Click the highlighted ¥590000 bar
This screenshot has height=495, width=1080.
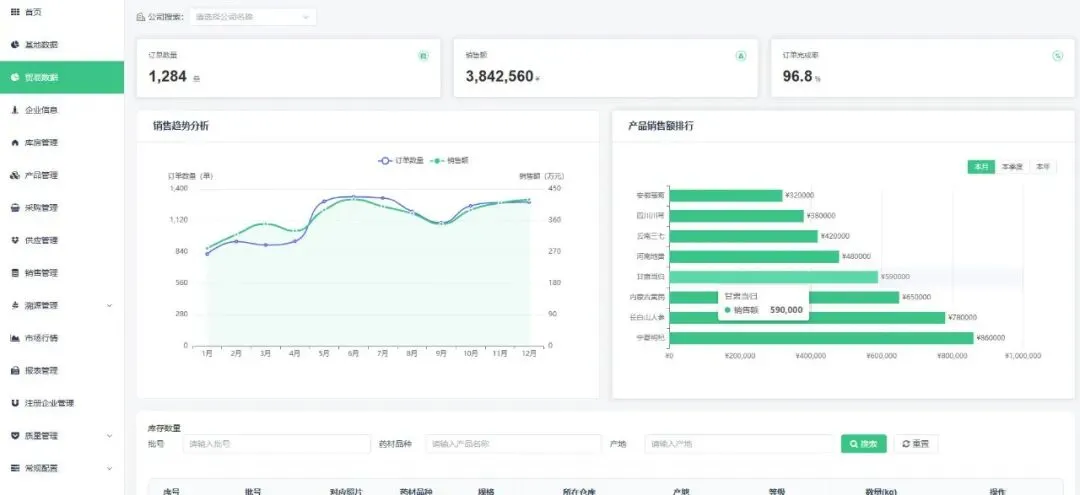pyautogui.click(x=773, y=277)
